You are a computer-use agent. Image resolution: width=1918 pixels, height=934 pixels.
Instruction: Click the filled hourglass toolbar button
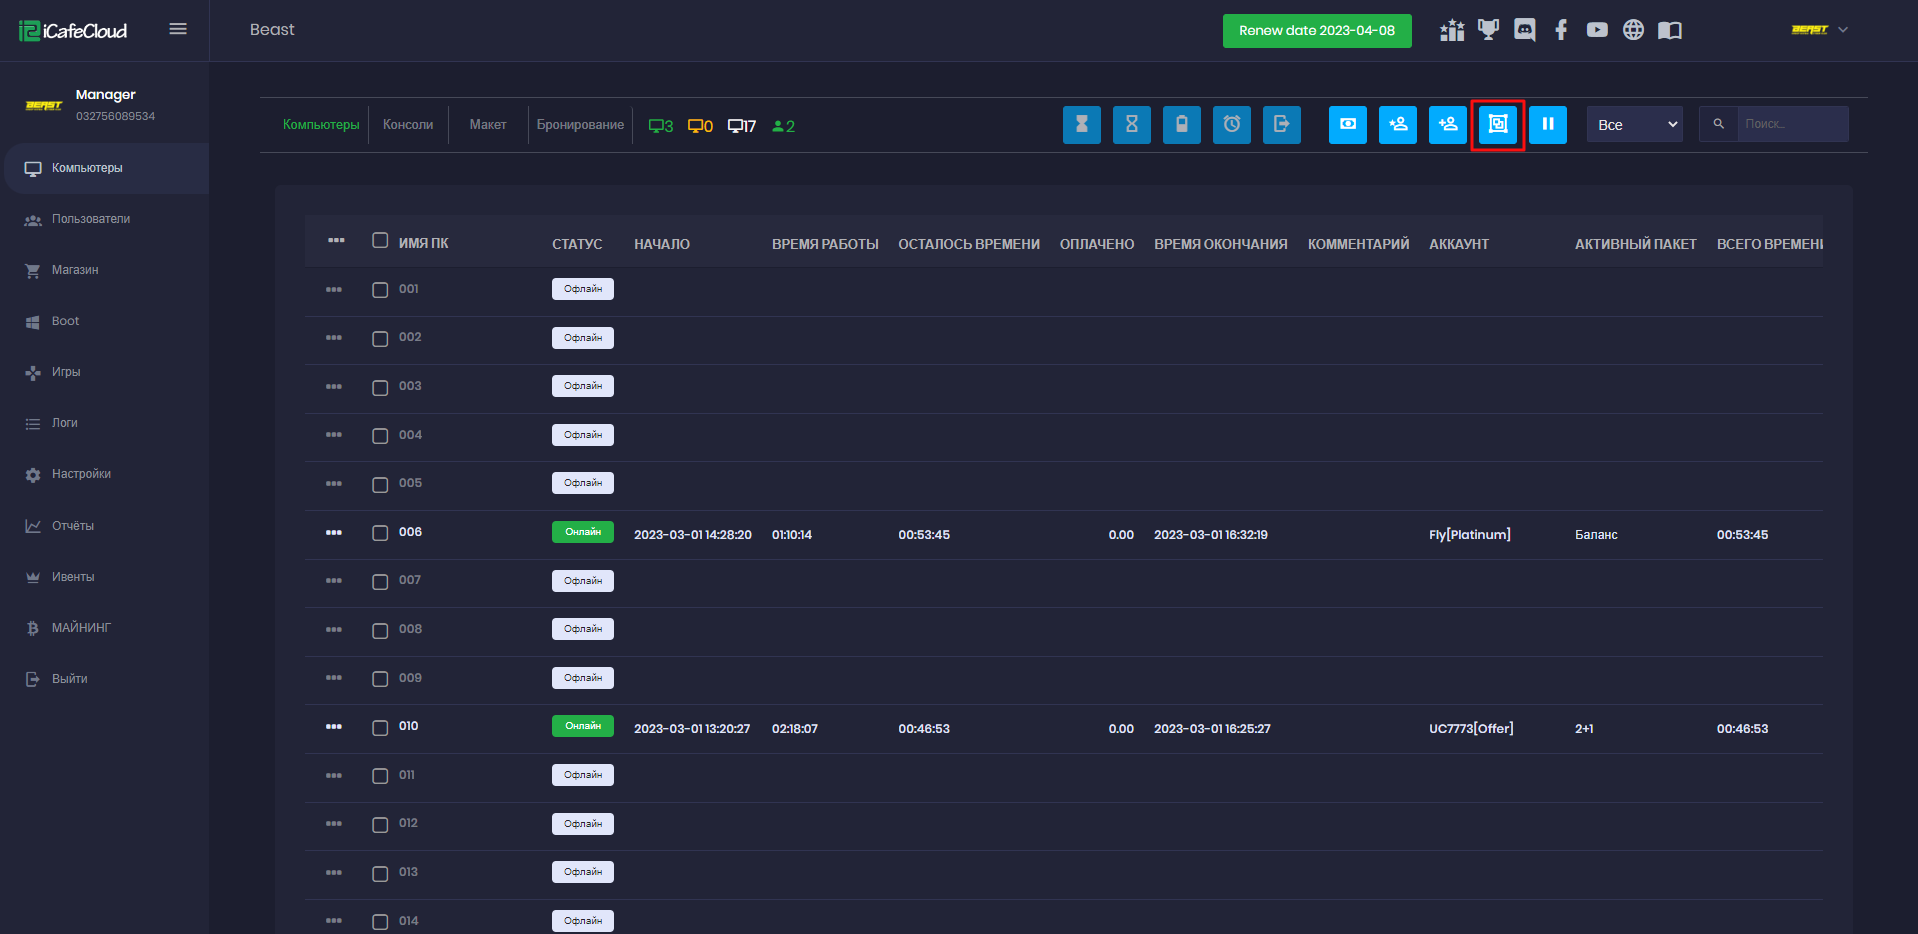[x=1081, y=125]
